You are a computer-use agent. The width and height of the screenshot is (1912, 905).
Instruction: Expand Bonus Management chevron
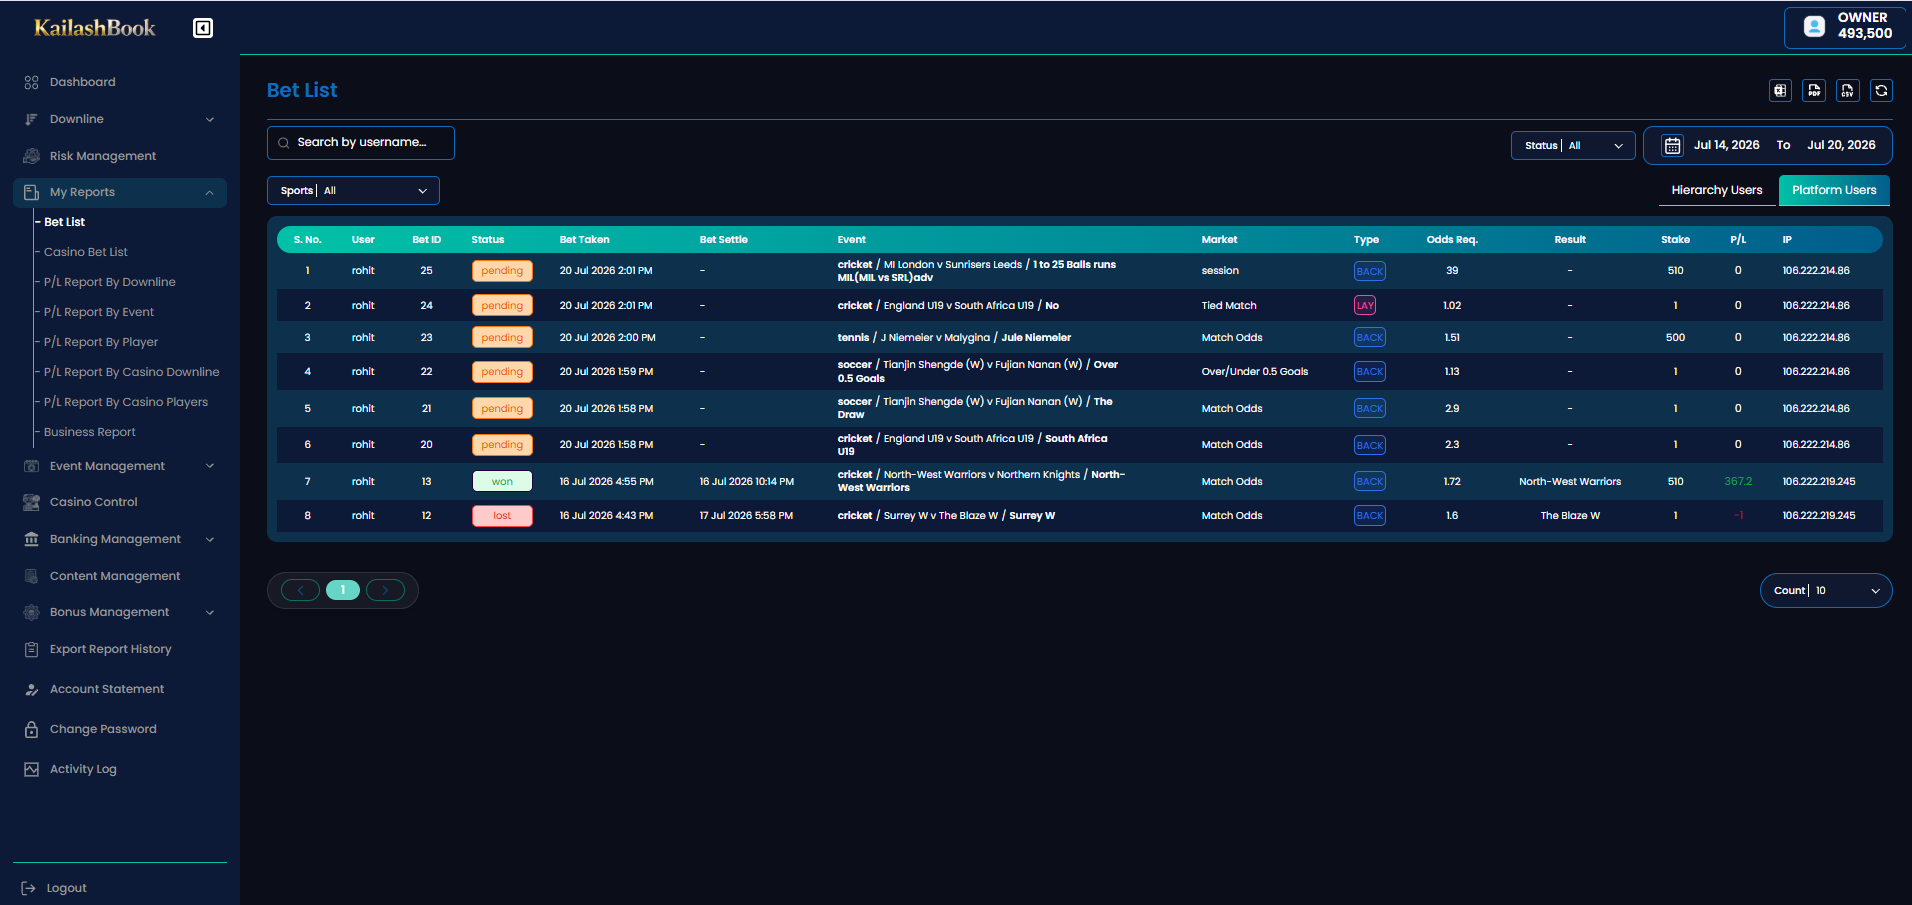click(x=210, y=612)
